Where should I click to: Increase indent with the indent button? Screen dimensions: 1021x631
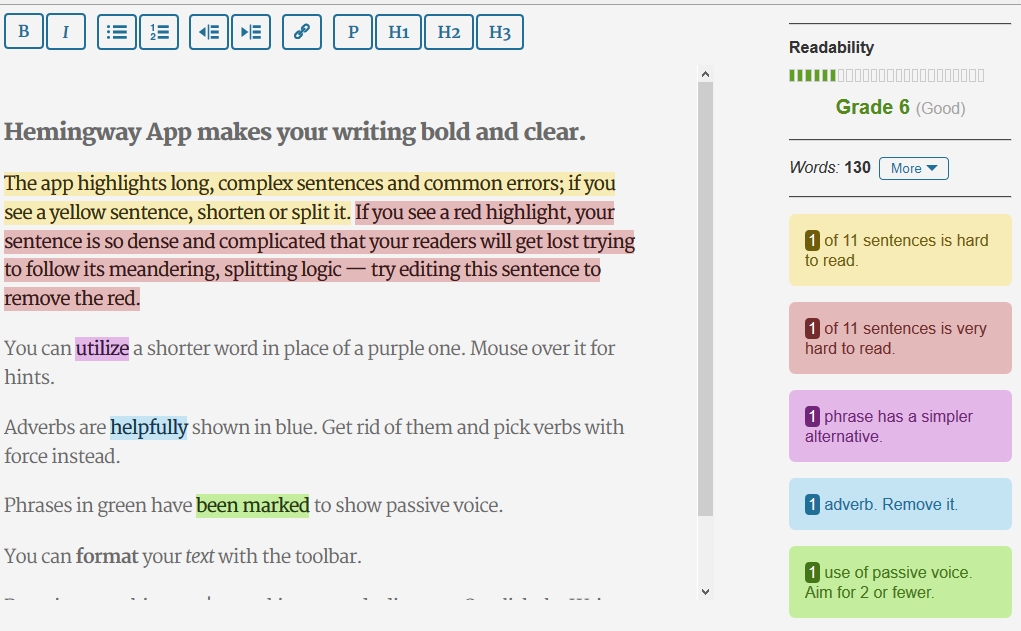click(x=251, y=32)
